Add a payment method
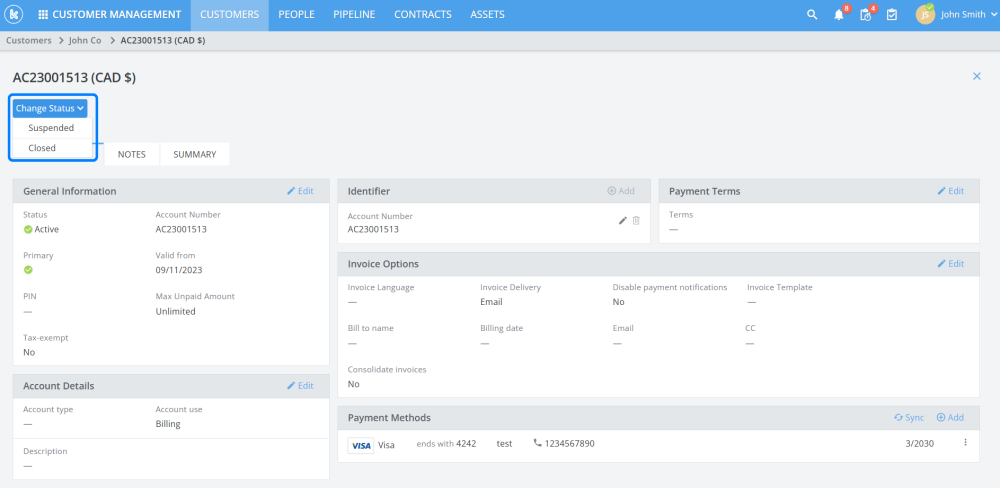 pyautogui.click(x=950, y=418)
